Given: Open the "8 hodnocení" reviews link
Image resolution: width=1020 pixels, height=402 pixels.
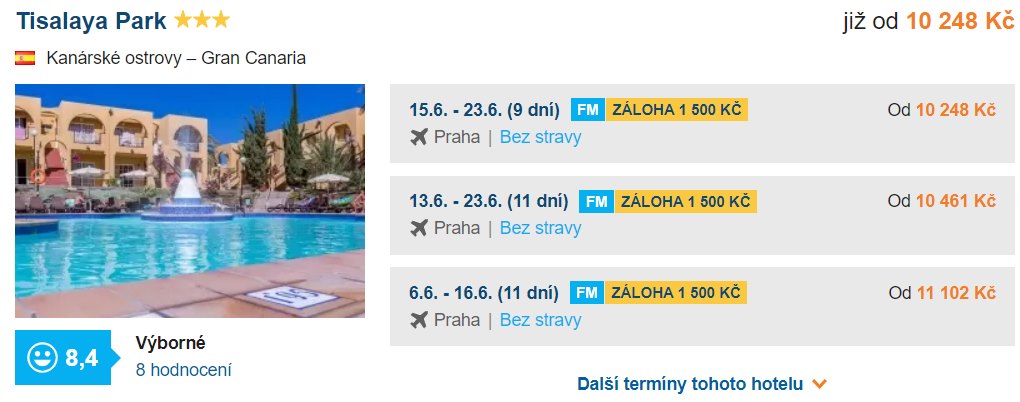Looking at the screenshot, I should pos(184,370).
